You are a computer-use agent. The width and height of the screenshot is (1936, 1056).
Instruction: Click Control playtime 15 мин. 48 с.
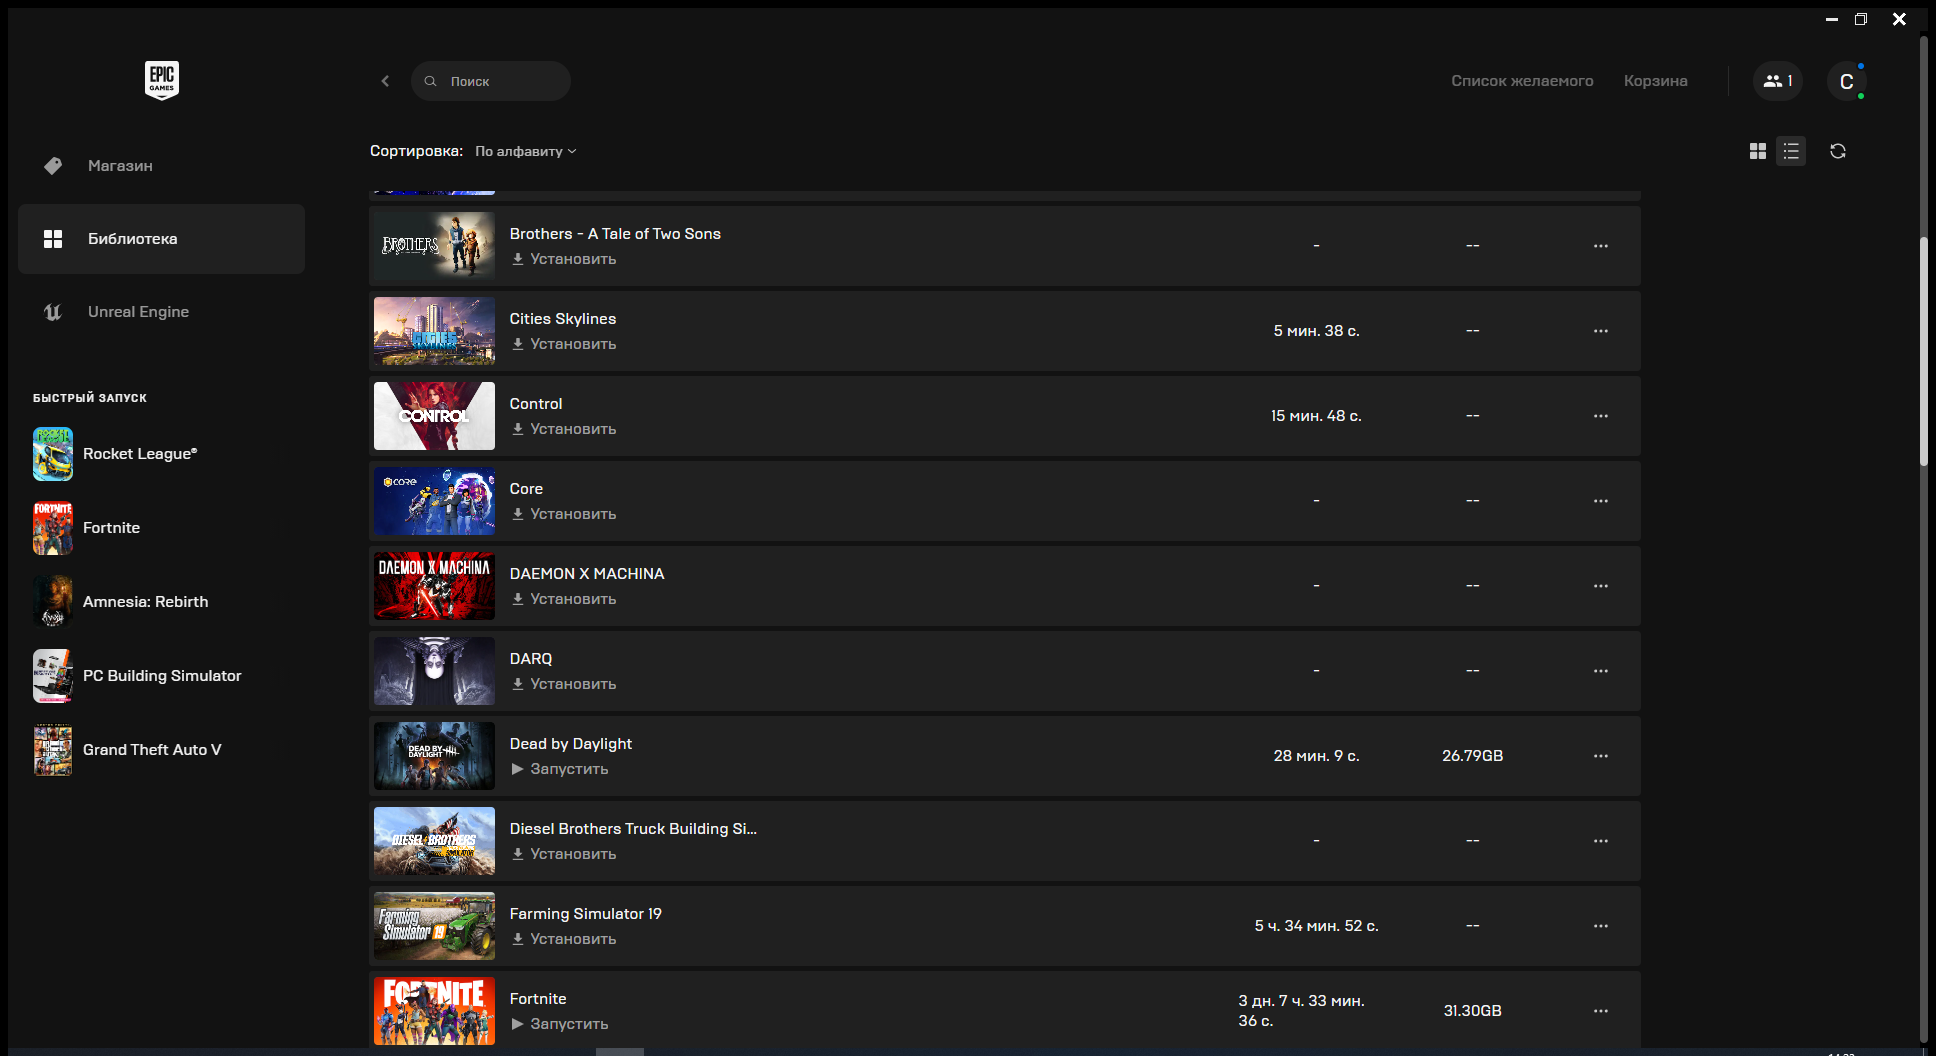pyautogui.click(x=1316, y=416)
